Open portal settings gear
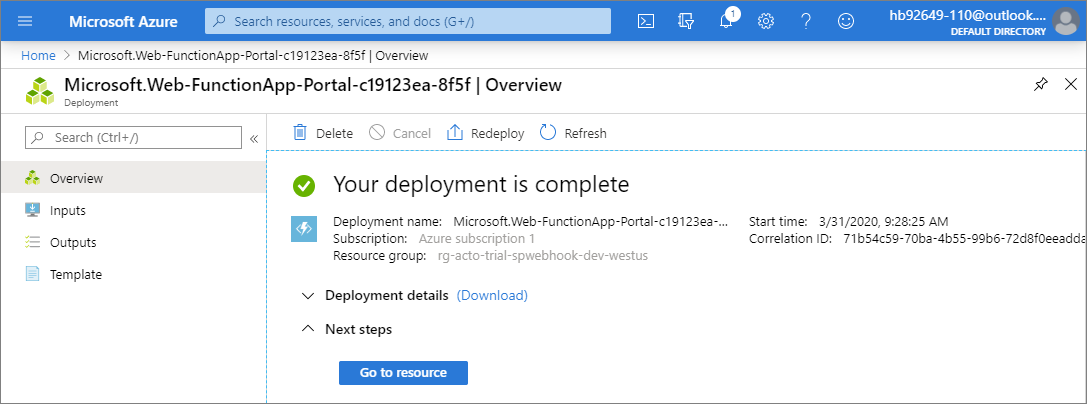Screen dimensions: 1087x404 point(766,21)
